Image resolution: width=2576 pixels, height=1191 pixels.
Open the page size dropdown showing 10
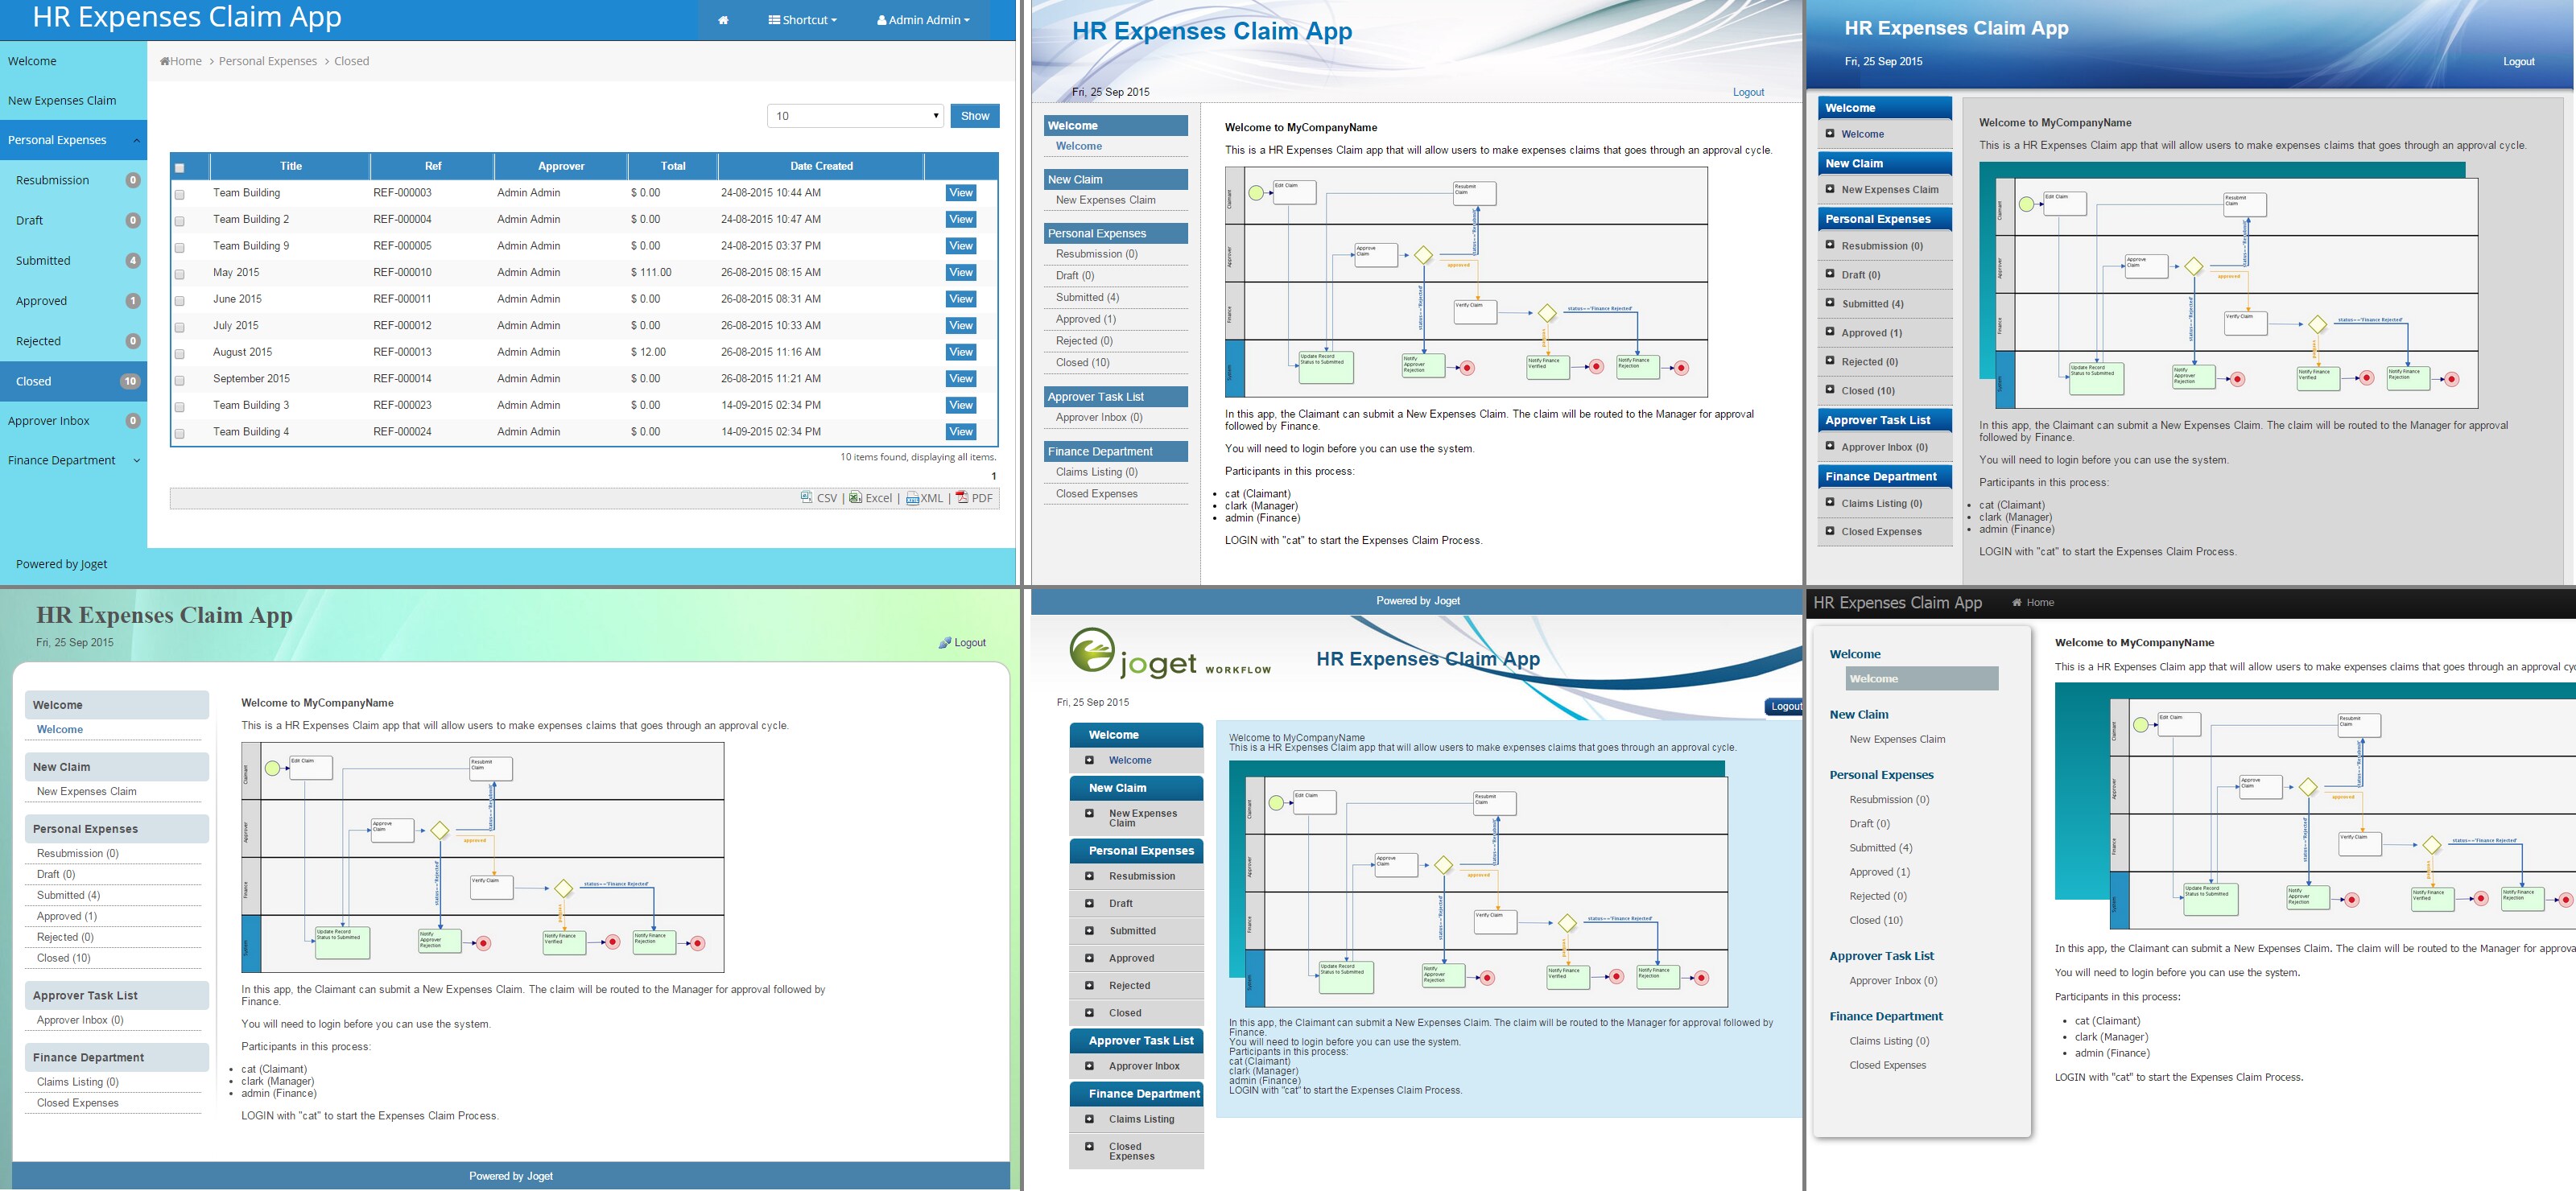tap(855, 116)
